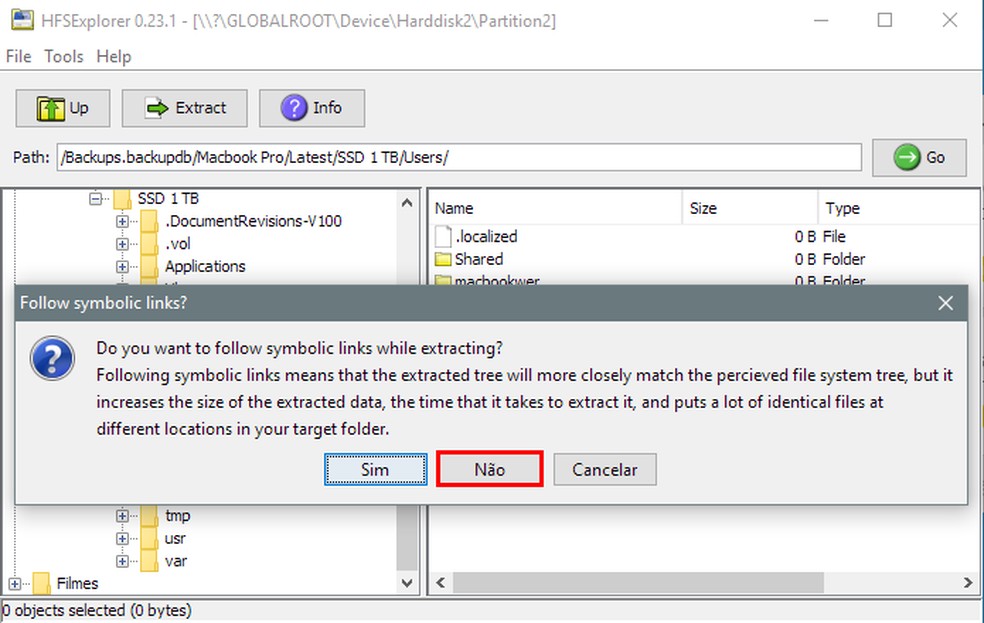Click the Up toolbar button
This screenshot has width=984, height=623.
pyautogui.click(x=63, y=108)
